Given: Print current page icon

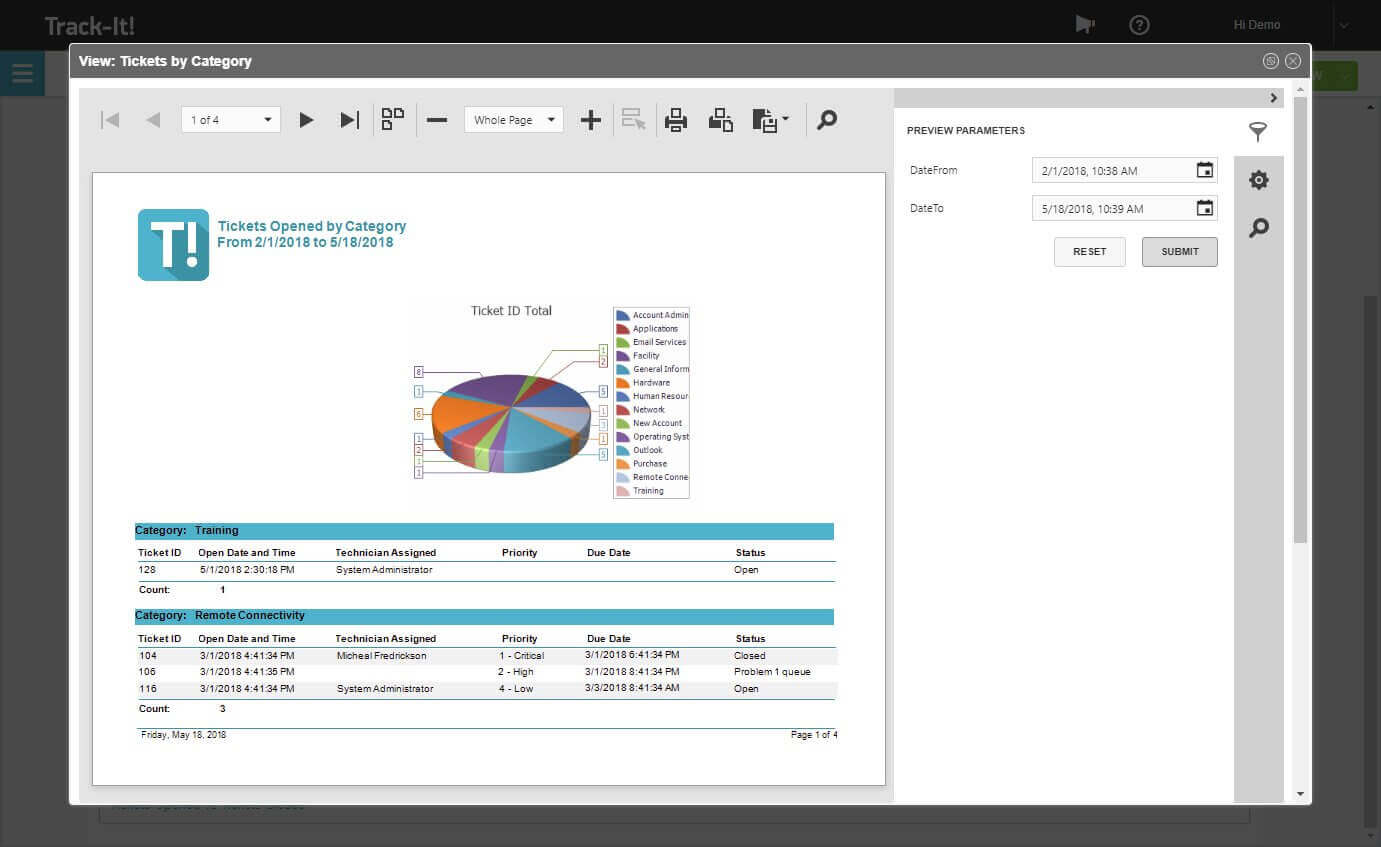Looking at the screenshot, I should (x=720, y=120).
